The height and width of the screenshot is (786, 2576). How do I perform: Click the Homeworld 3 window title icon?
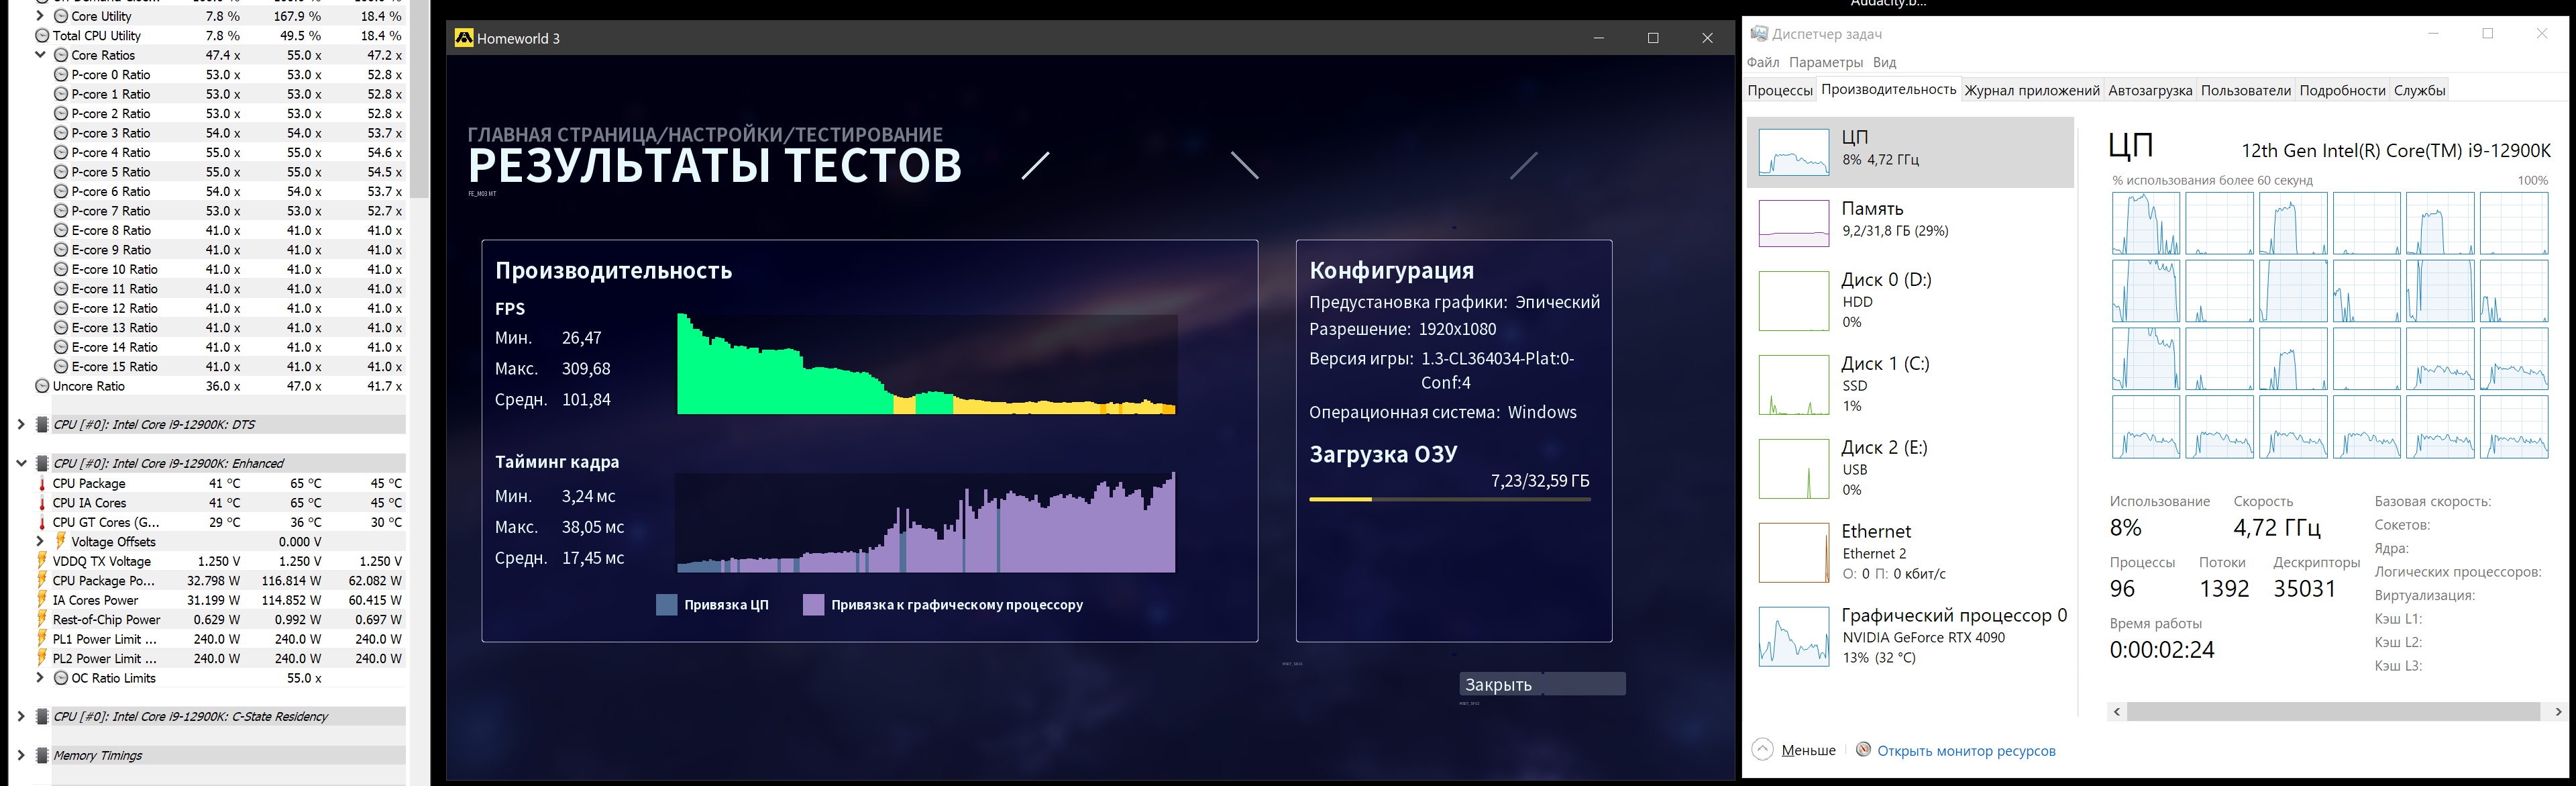pos(464,38)
